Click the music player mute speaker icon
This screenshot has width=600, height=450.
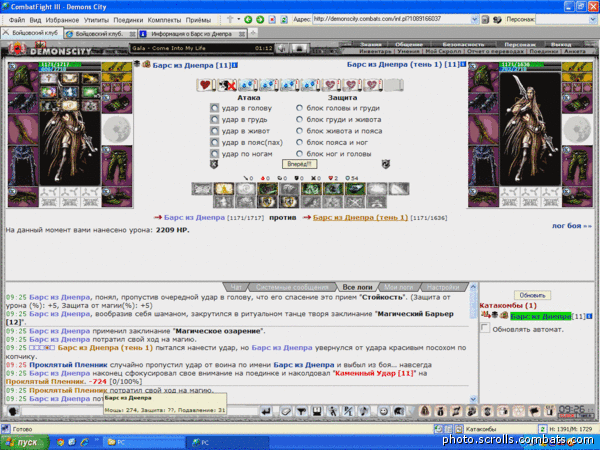(282, 48)
